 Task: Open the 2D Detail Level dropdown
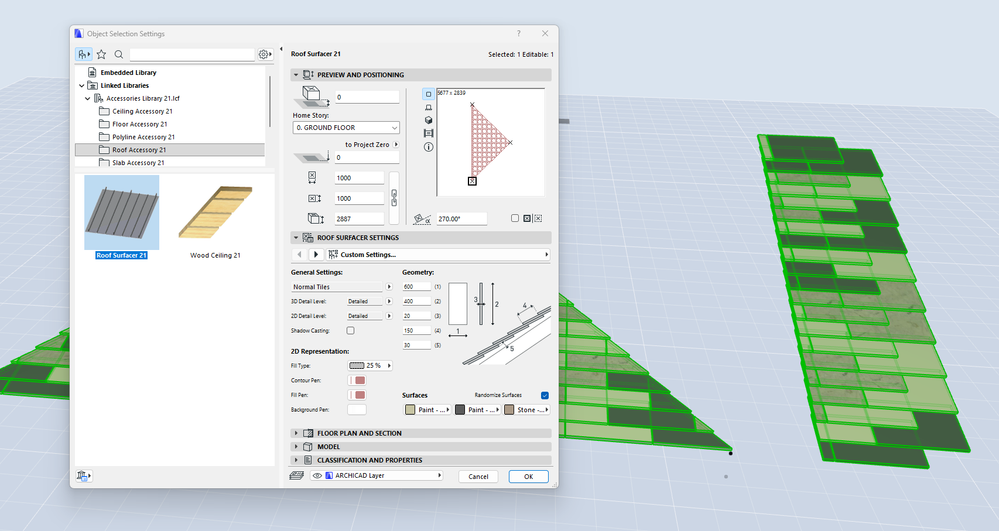coord(389,316)
